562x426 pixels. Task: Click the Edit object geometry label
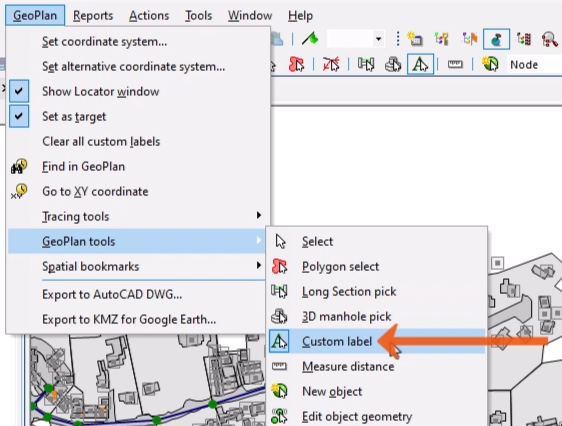357,416
